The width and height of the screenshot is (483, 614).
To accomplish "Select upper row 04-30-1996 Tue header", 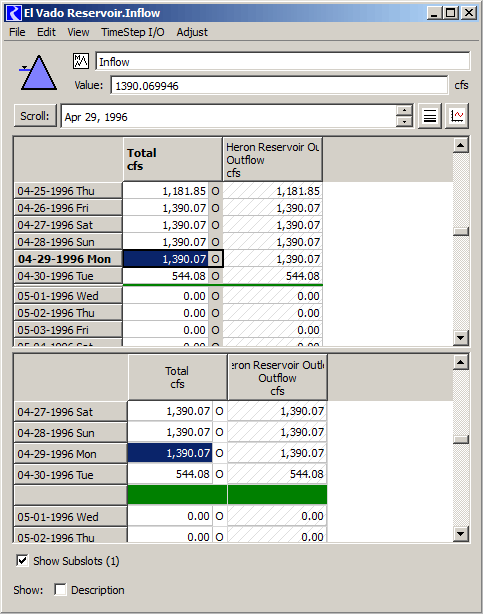I will pyautogui.click(x=68, y=276).
